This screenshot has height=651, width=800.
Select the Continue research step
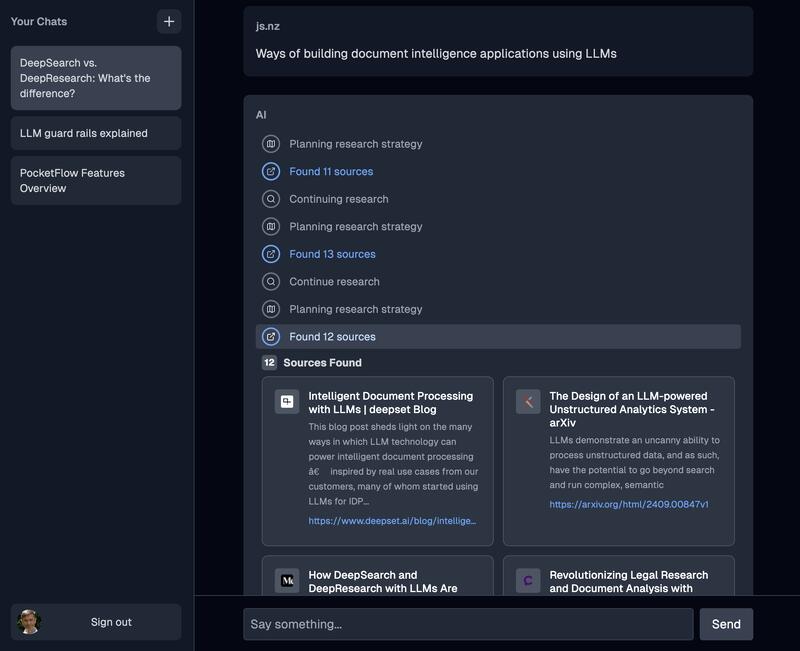coord(334,282)
